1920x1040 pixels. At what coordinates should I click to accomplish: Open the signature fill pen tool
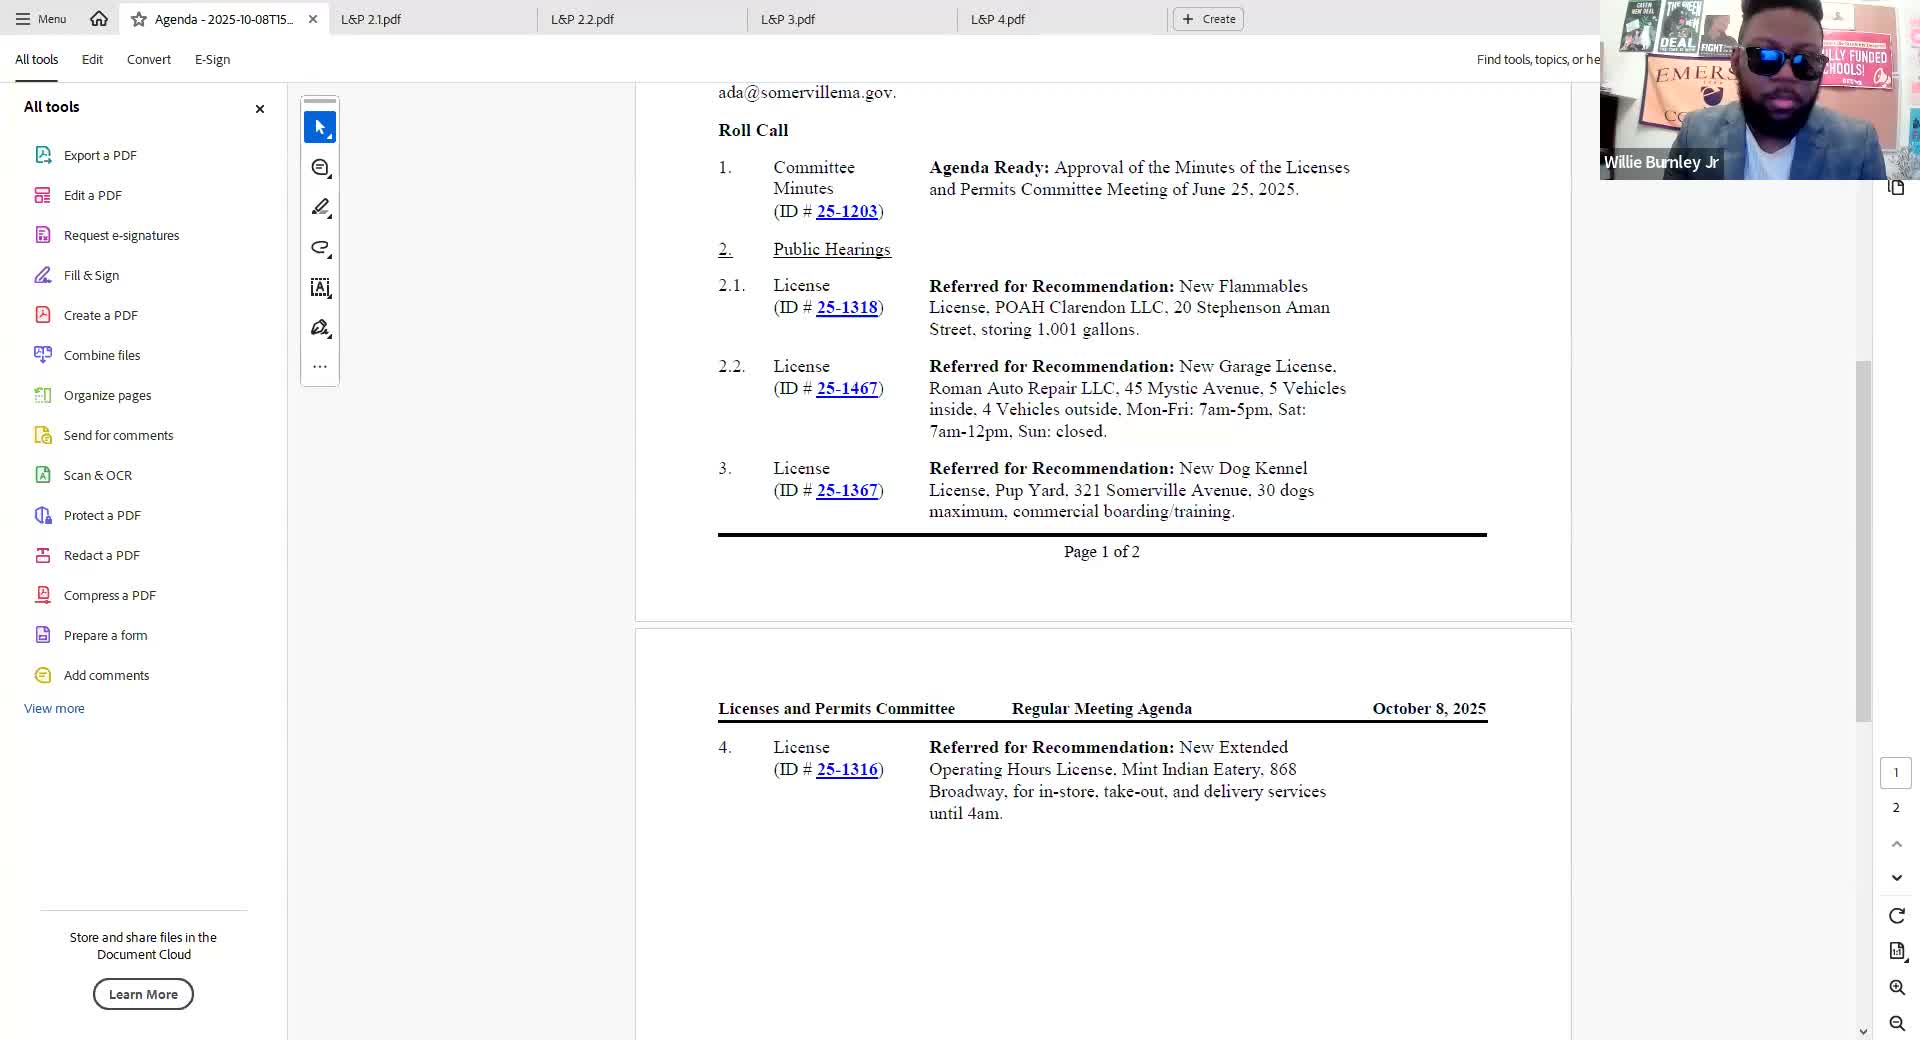point(320,328)
